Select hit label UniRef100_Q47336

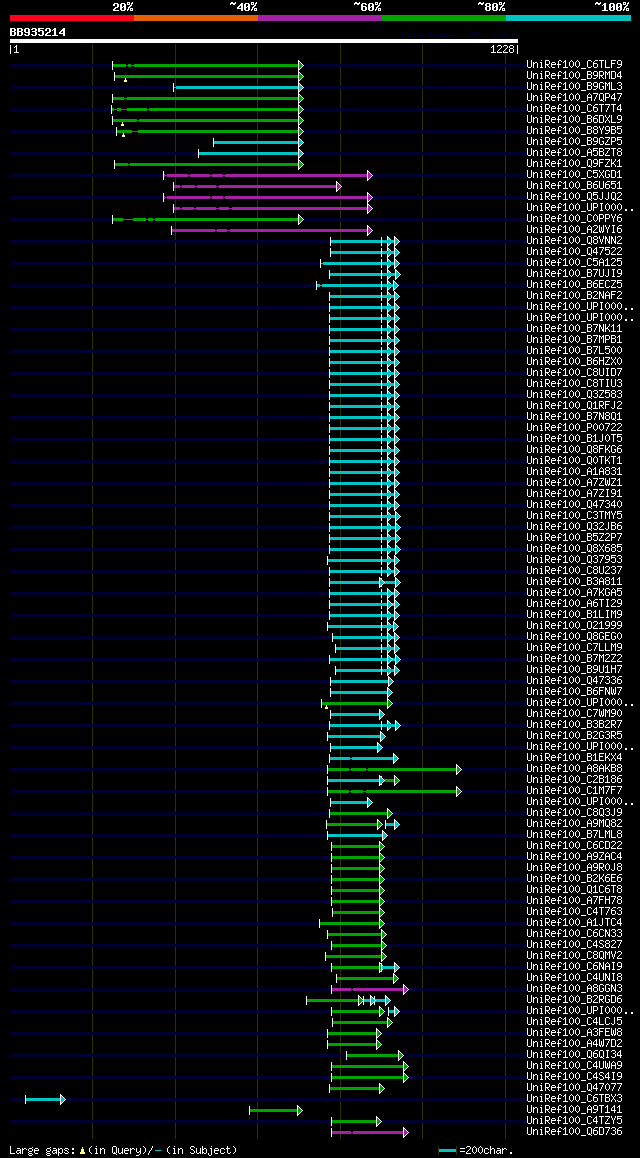click(x=574, y=680)
